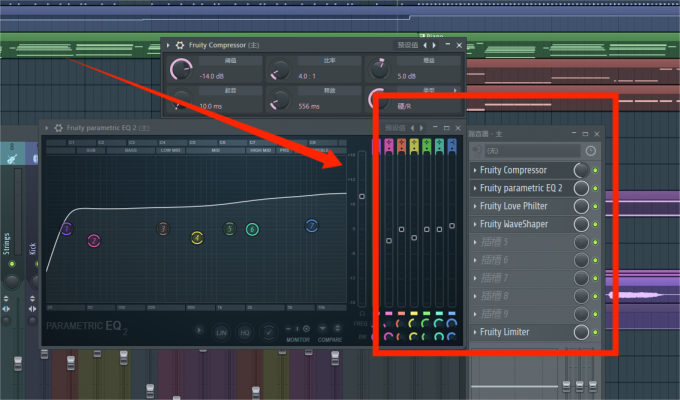
Task: Select EQ band 7 blue node
Action: [312, 226]
